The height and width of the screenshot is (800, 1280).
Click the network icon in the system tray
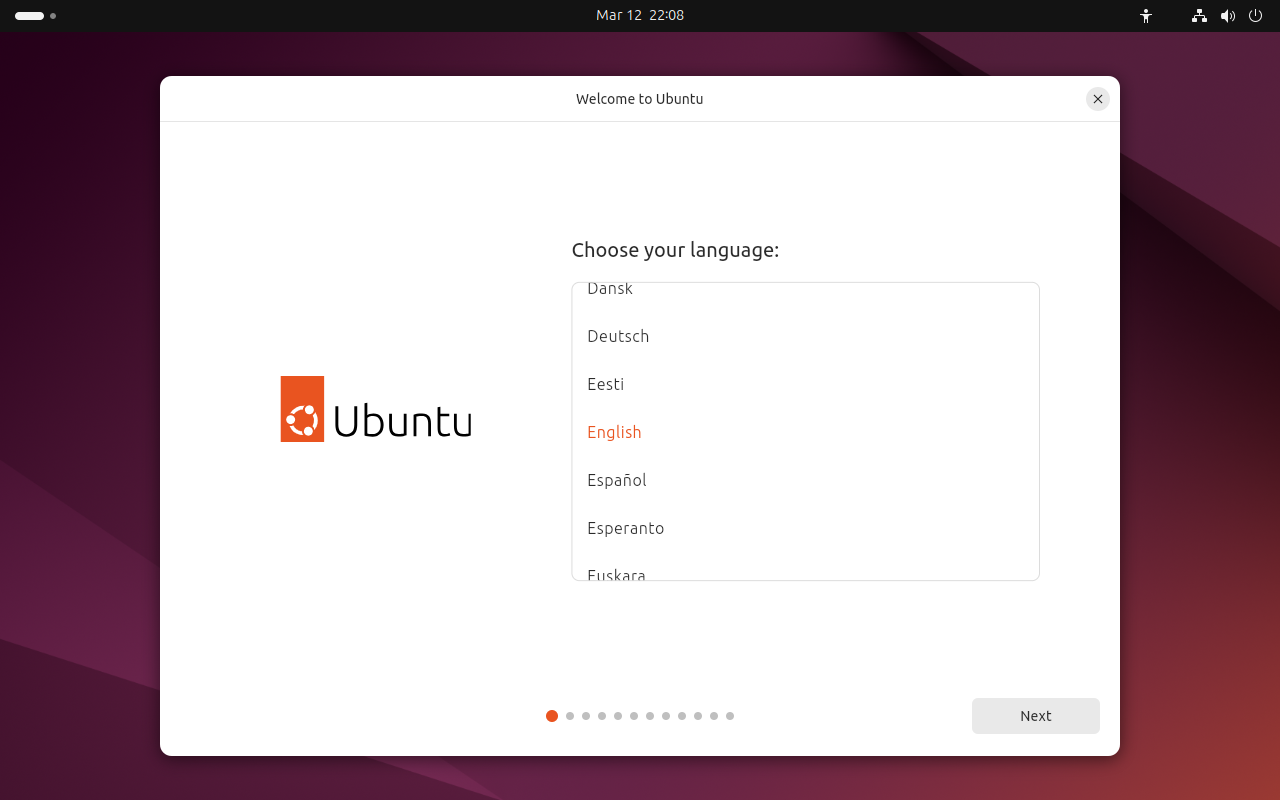point(1198,16)
